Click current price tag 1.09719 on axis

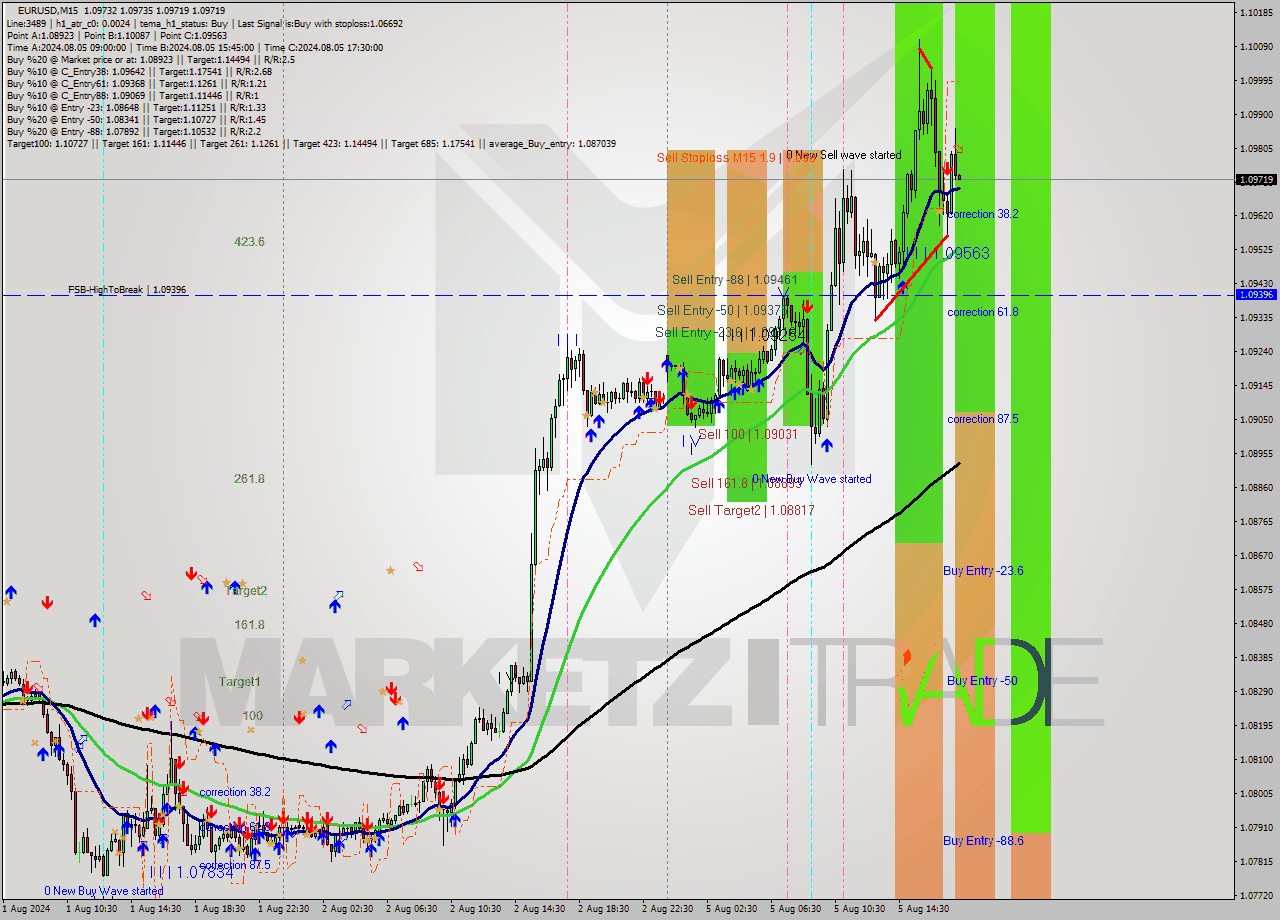[1256, 180]
